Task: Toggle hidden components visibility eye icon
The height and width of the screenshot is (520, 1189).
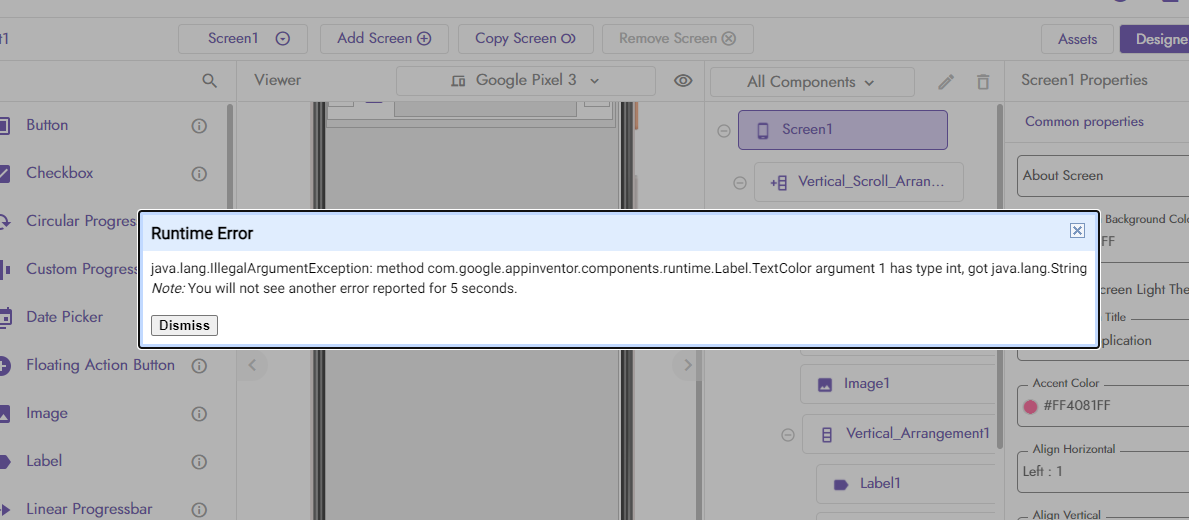Action: (683, 81)
